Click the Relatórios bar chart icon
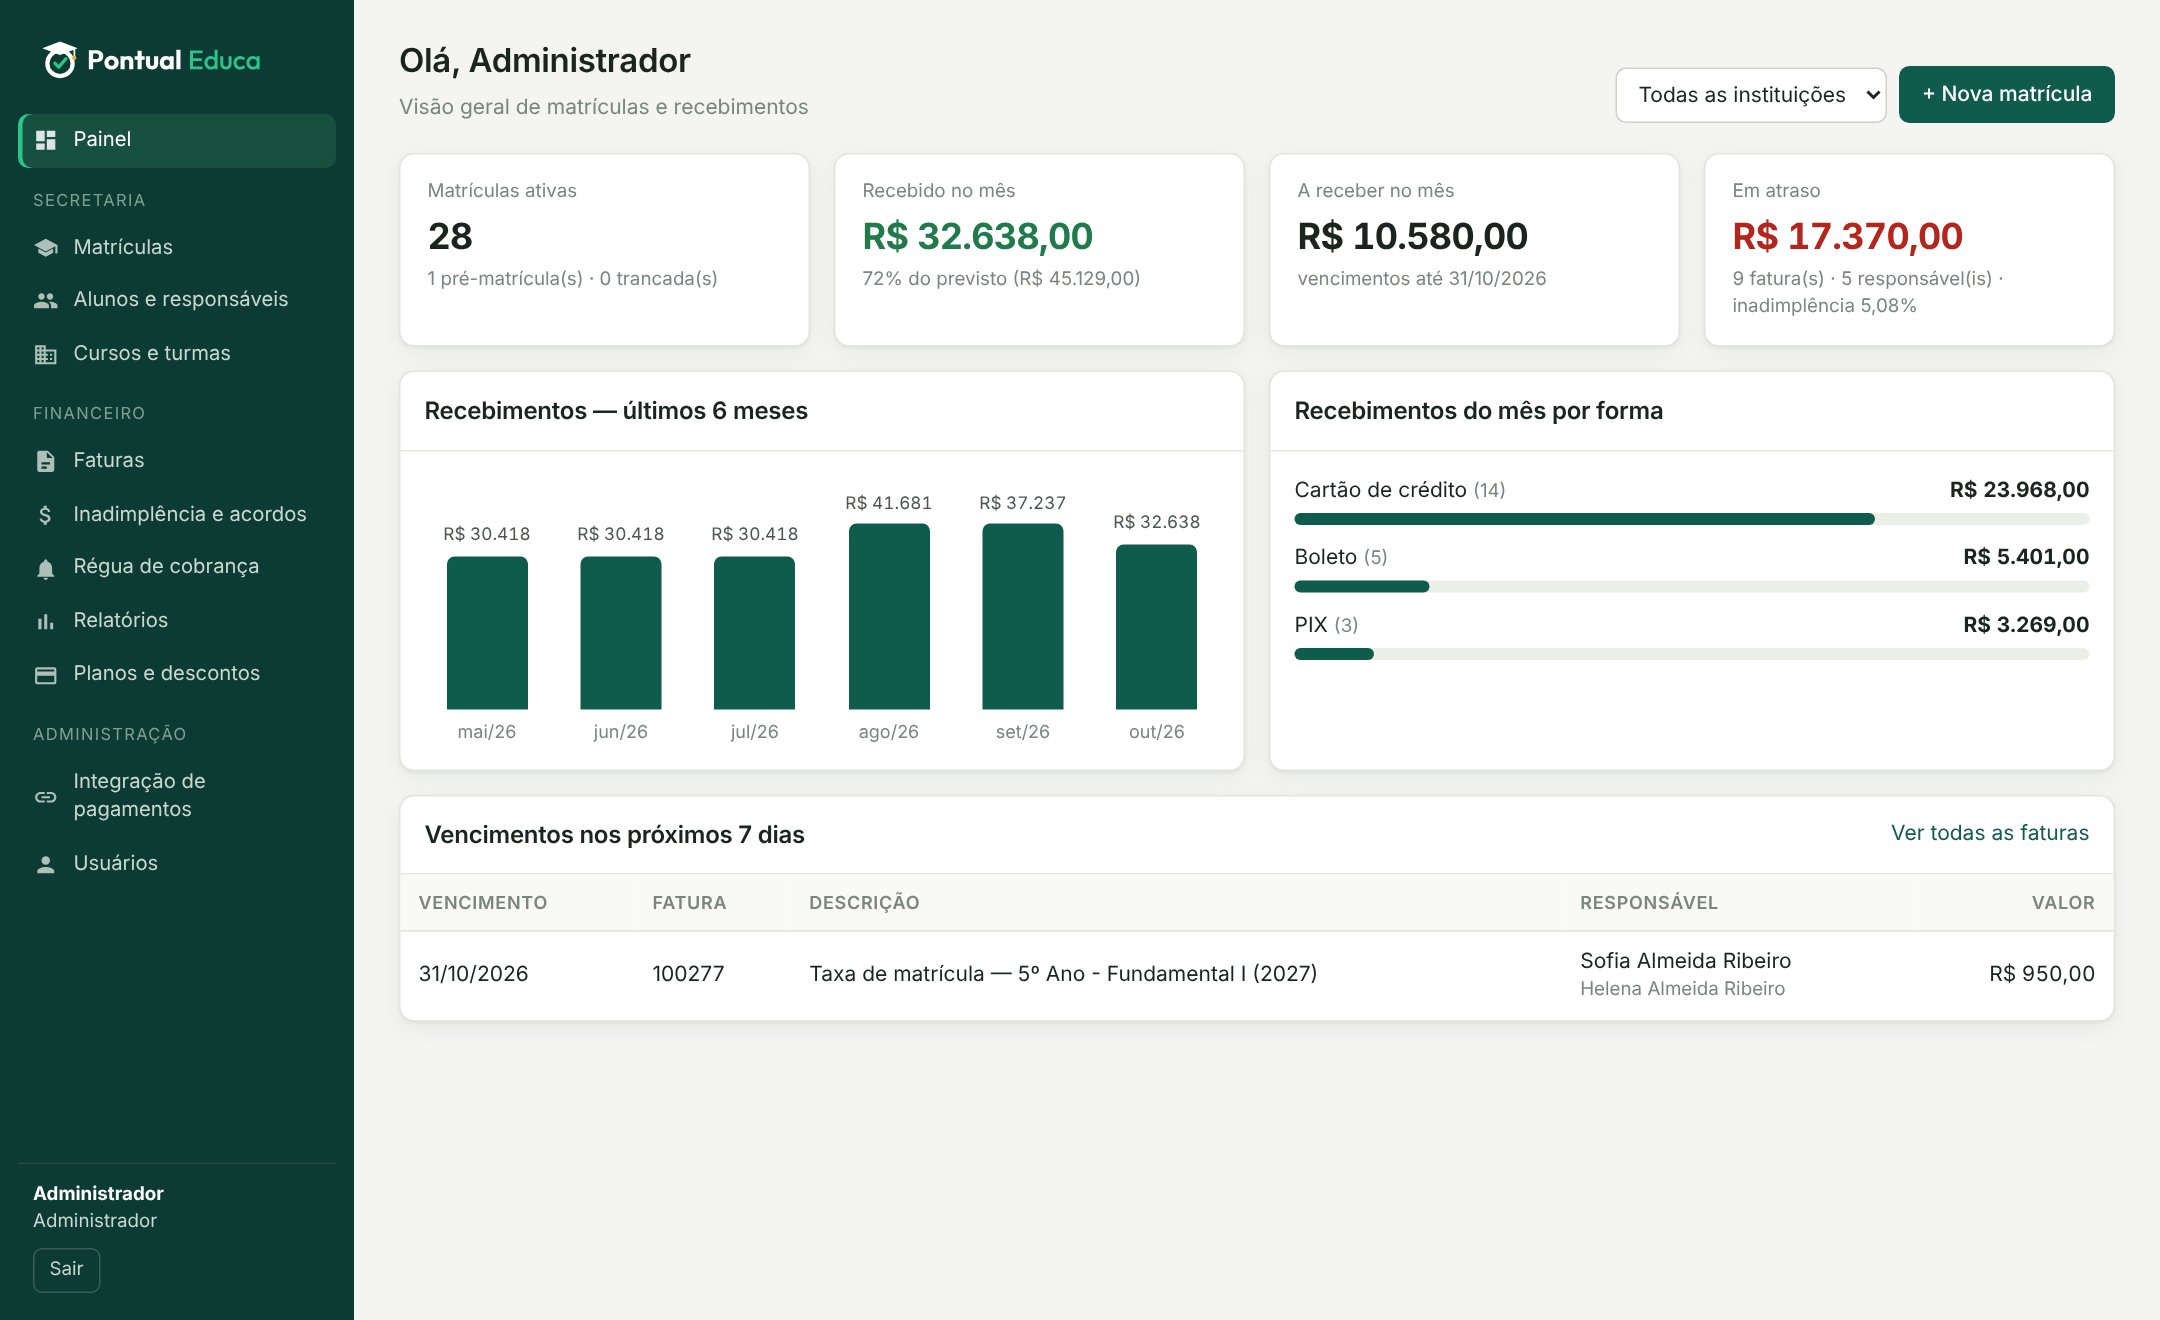Image resolution: width=2160 pixels, height=1320 pixels. point(46,621)
